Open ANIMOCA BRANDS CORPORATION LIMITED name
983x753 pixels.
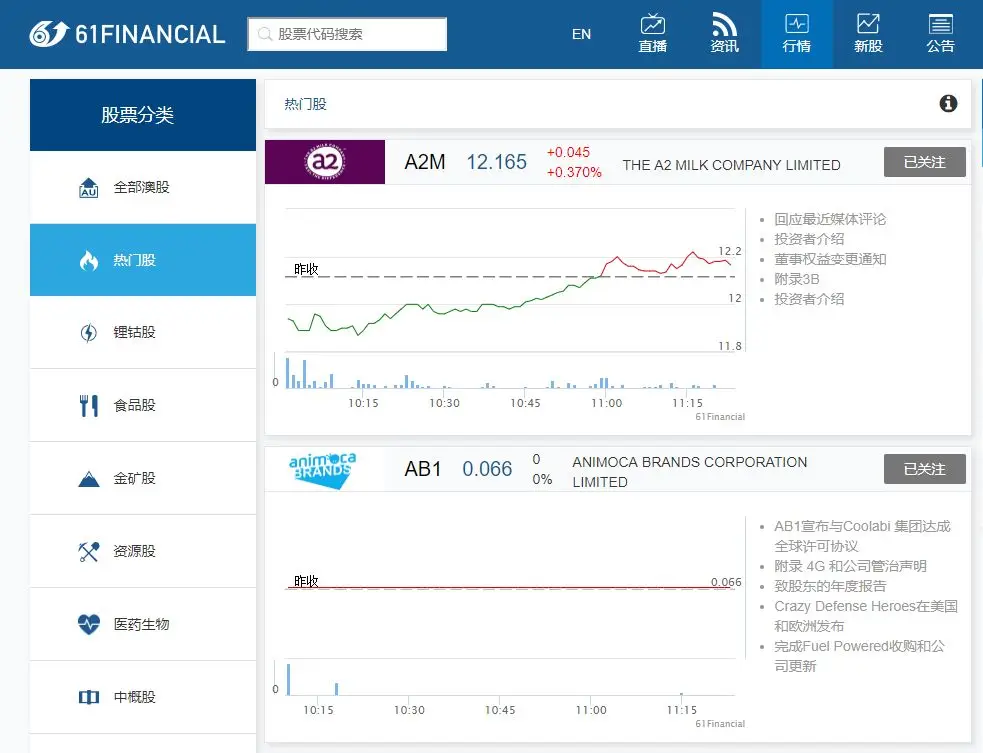[x=690, y=472]
